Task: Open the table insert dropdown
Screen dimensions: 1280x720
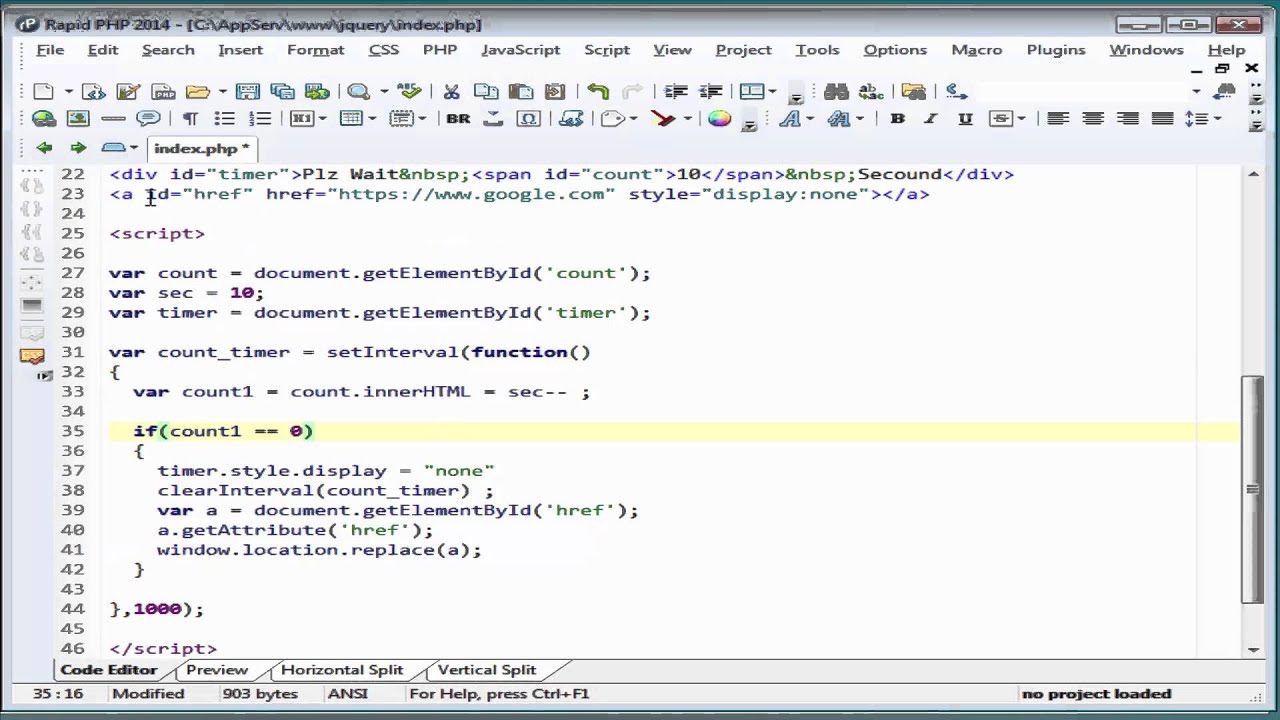Action: point(372,119)
